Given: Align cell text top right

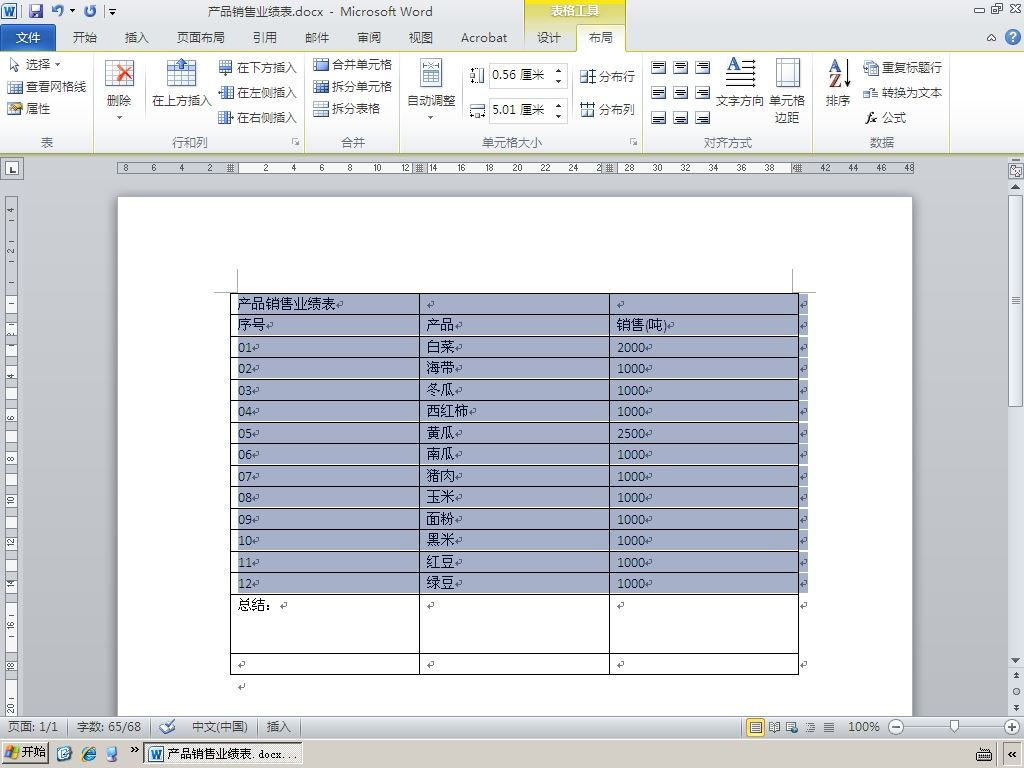Looking at the screenshot, I should coord(703,67).
